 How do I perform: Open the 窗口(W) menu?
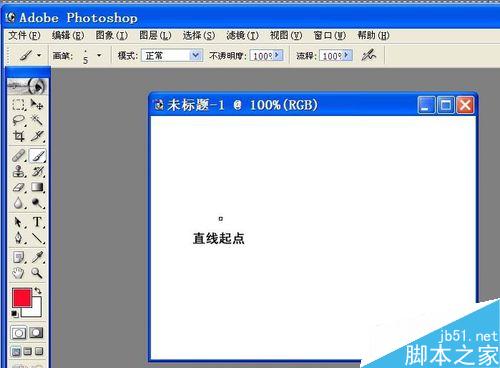pyautogui.click(x=330, y=35)
